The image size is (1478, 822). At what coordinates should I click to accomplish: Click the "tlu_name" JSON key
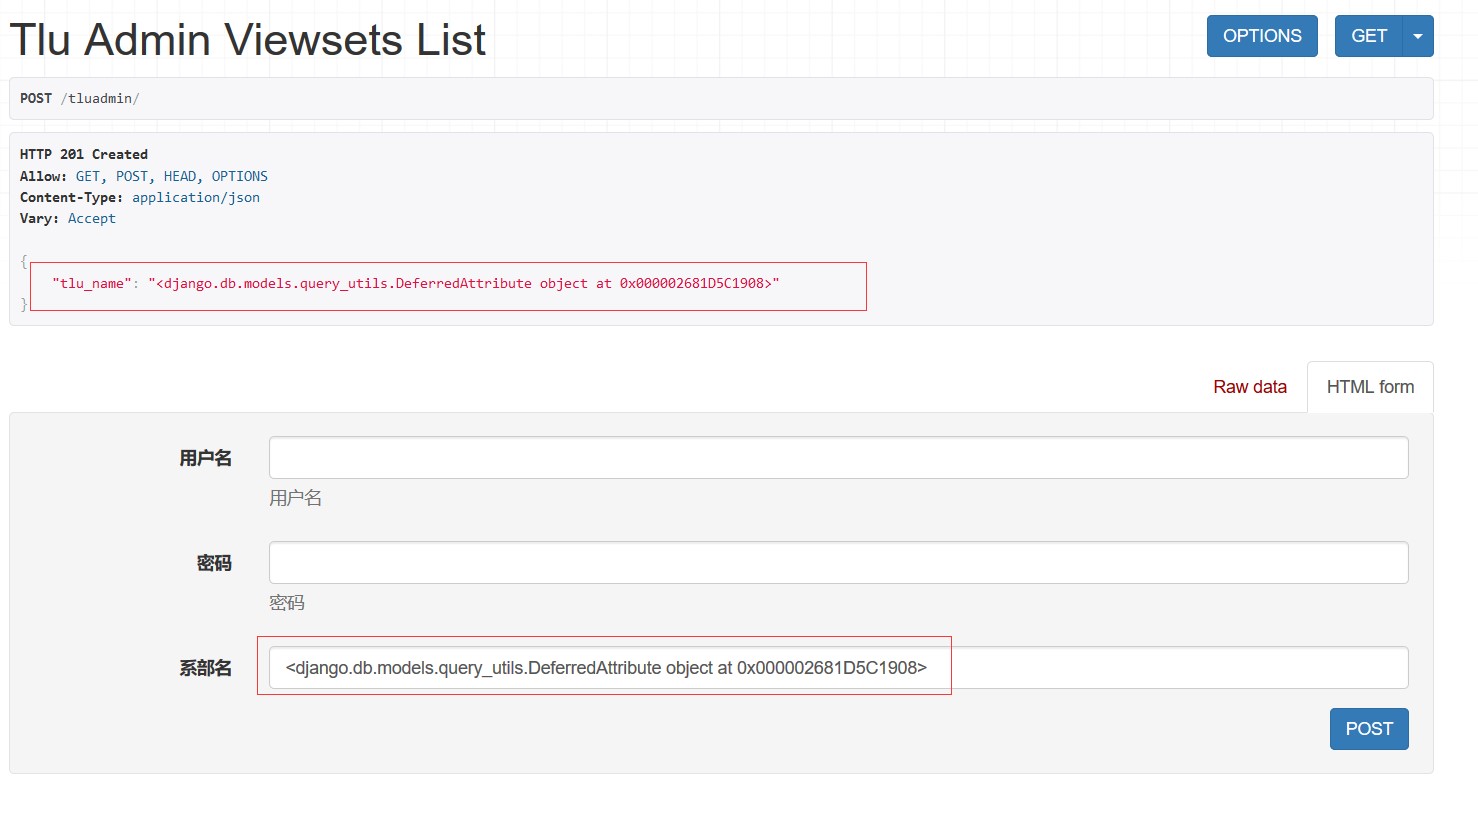tap(92, 283)
